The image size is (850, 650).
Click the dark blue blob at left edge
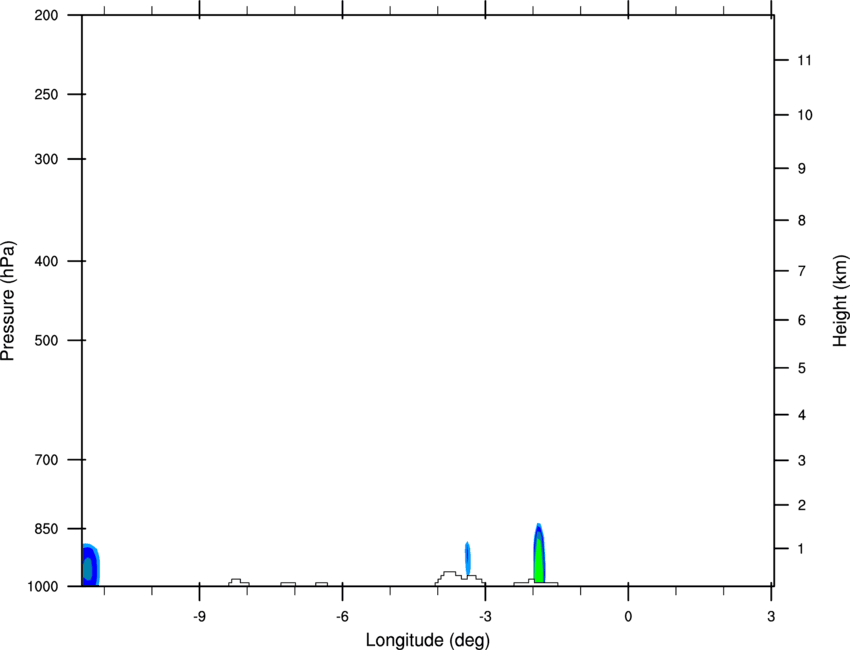tap(89, 565)
